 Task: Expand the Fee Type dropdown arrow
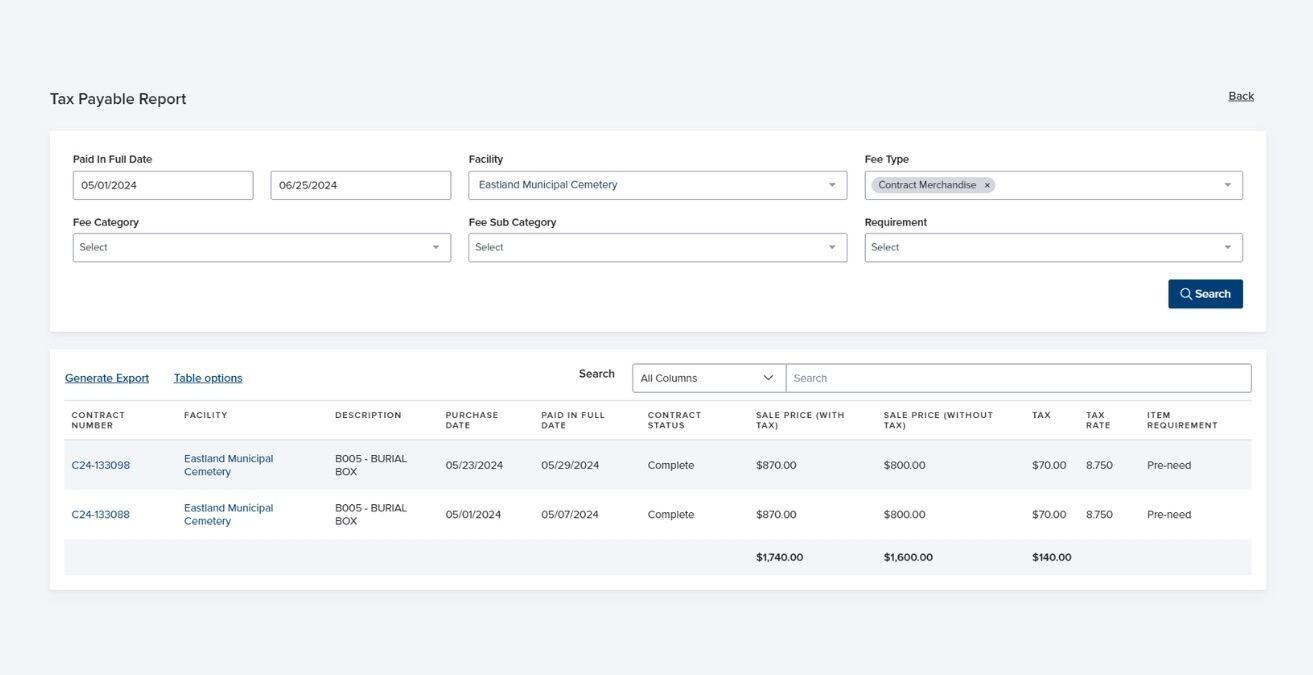1228,185
